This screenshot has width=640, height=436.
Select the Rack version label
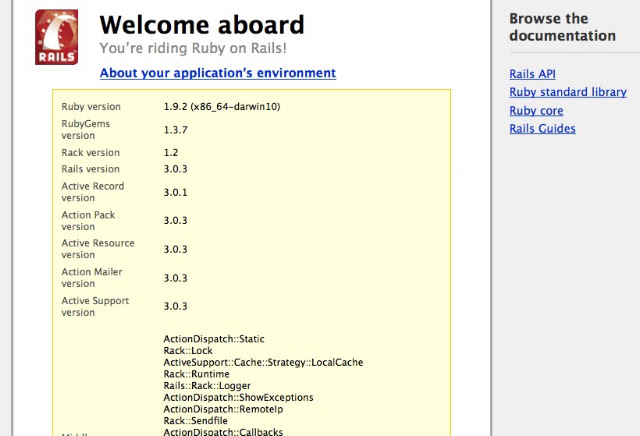point(91,153)
